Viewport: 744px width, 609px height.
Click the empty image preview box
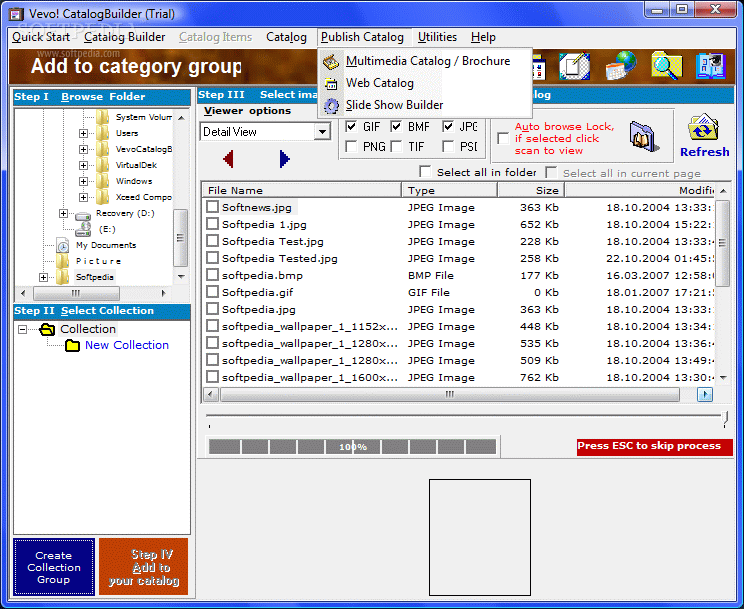click(480, 537)
